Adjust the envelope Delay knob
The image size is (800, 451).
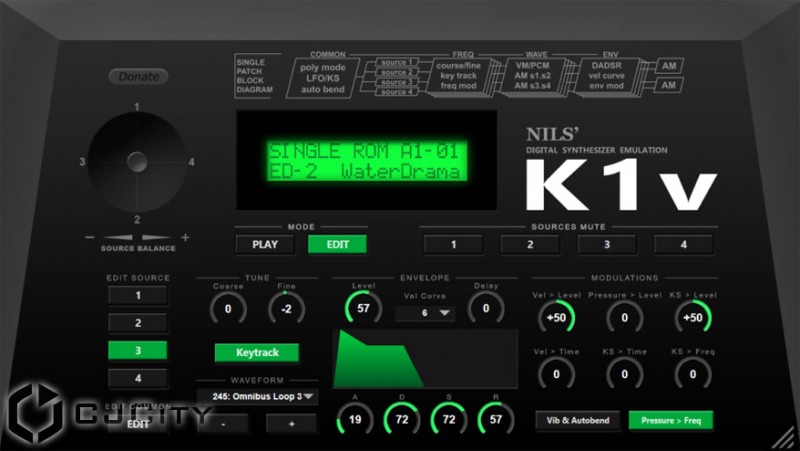486,308
